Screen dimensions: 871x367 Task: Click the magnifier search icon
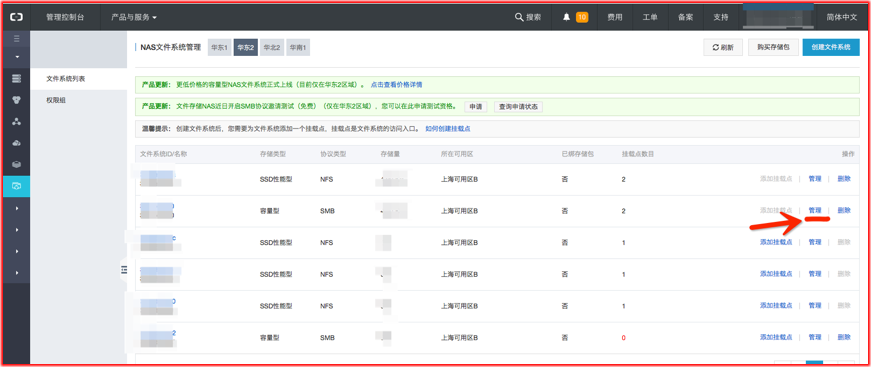pos(519,17)
